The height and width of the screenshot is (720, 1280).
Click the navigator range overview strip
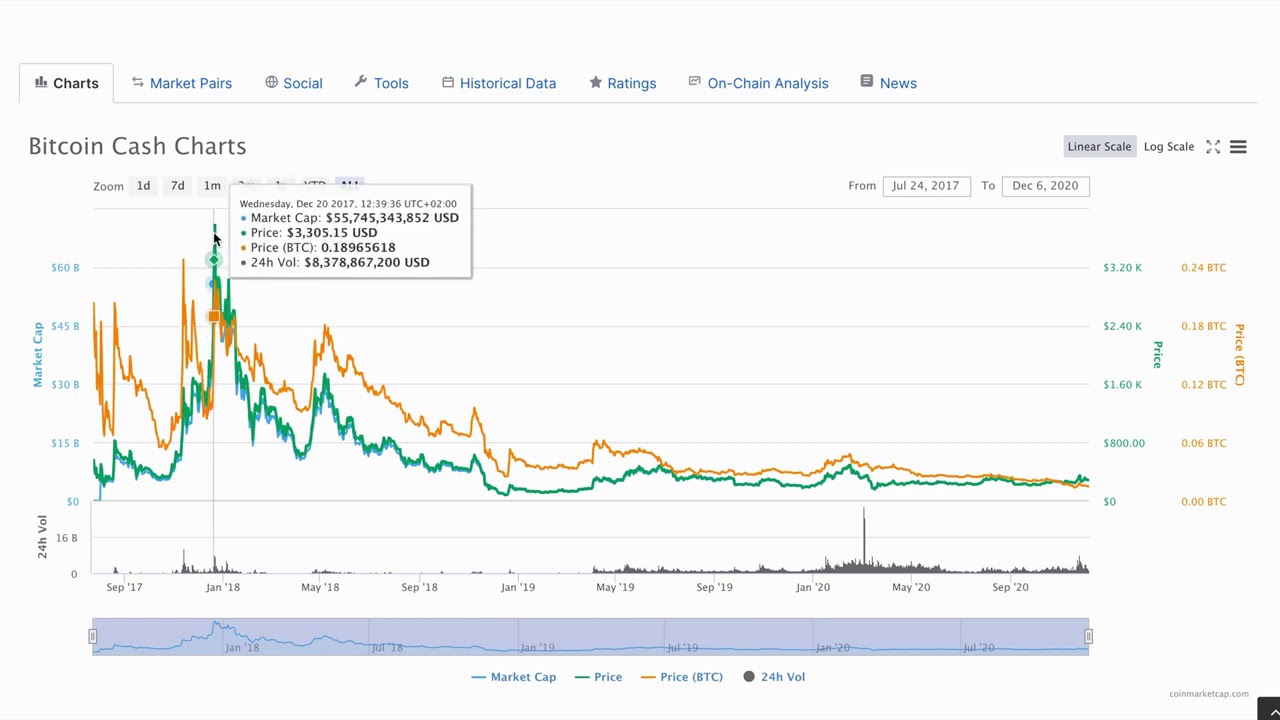[590, 636]
